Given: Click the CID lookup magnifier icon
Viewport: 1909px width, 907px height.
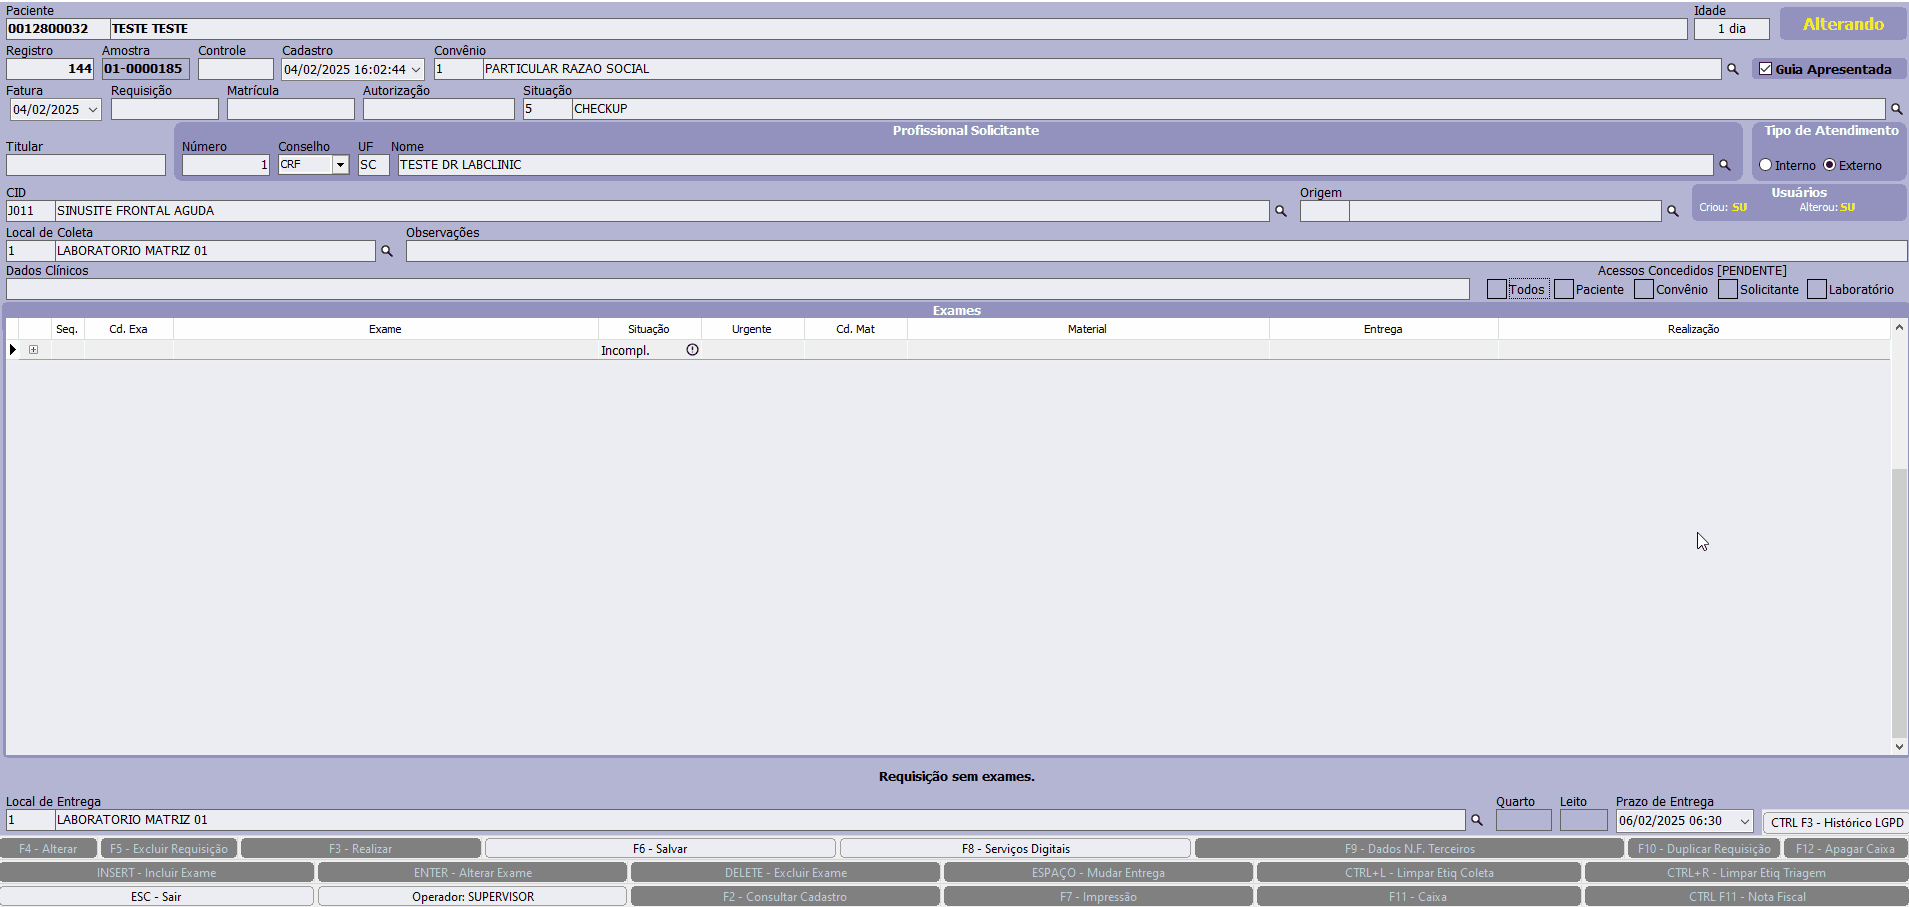Looking at the screenshot, I should (x=1280, y=211).
